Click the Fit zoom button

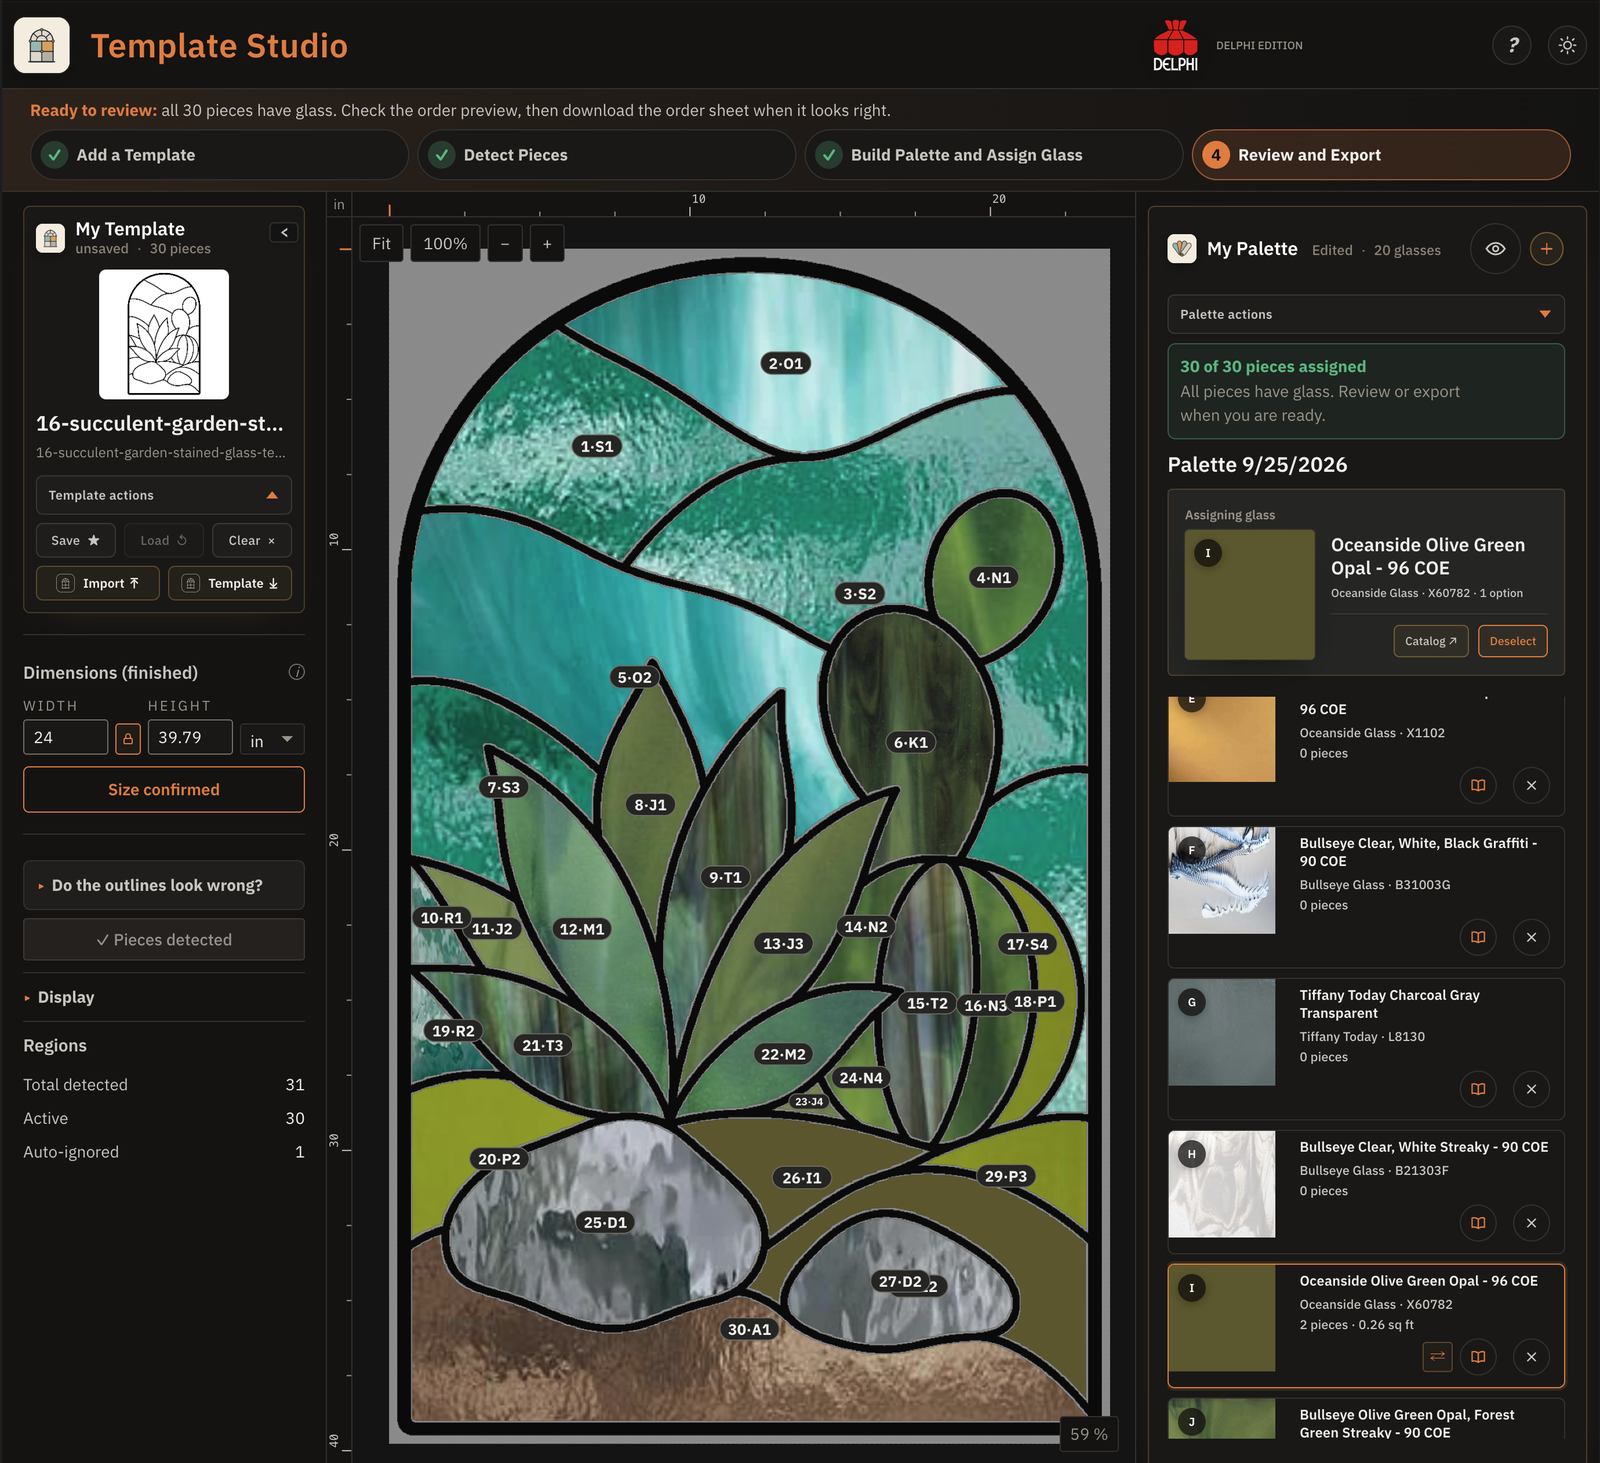tap(381, 244)
